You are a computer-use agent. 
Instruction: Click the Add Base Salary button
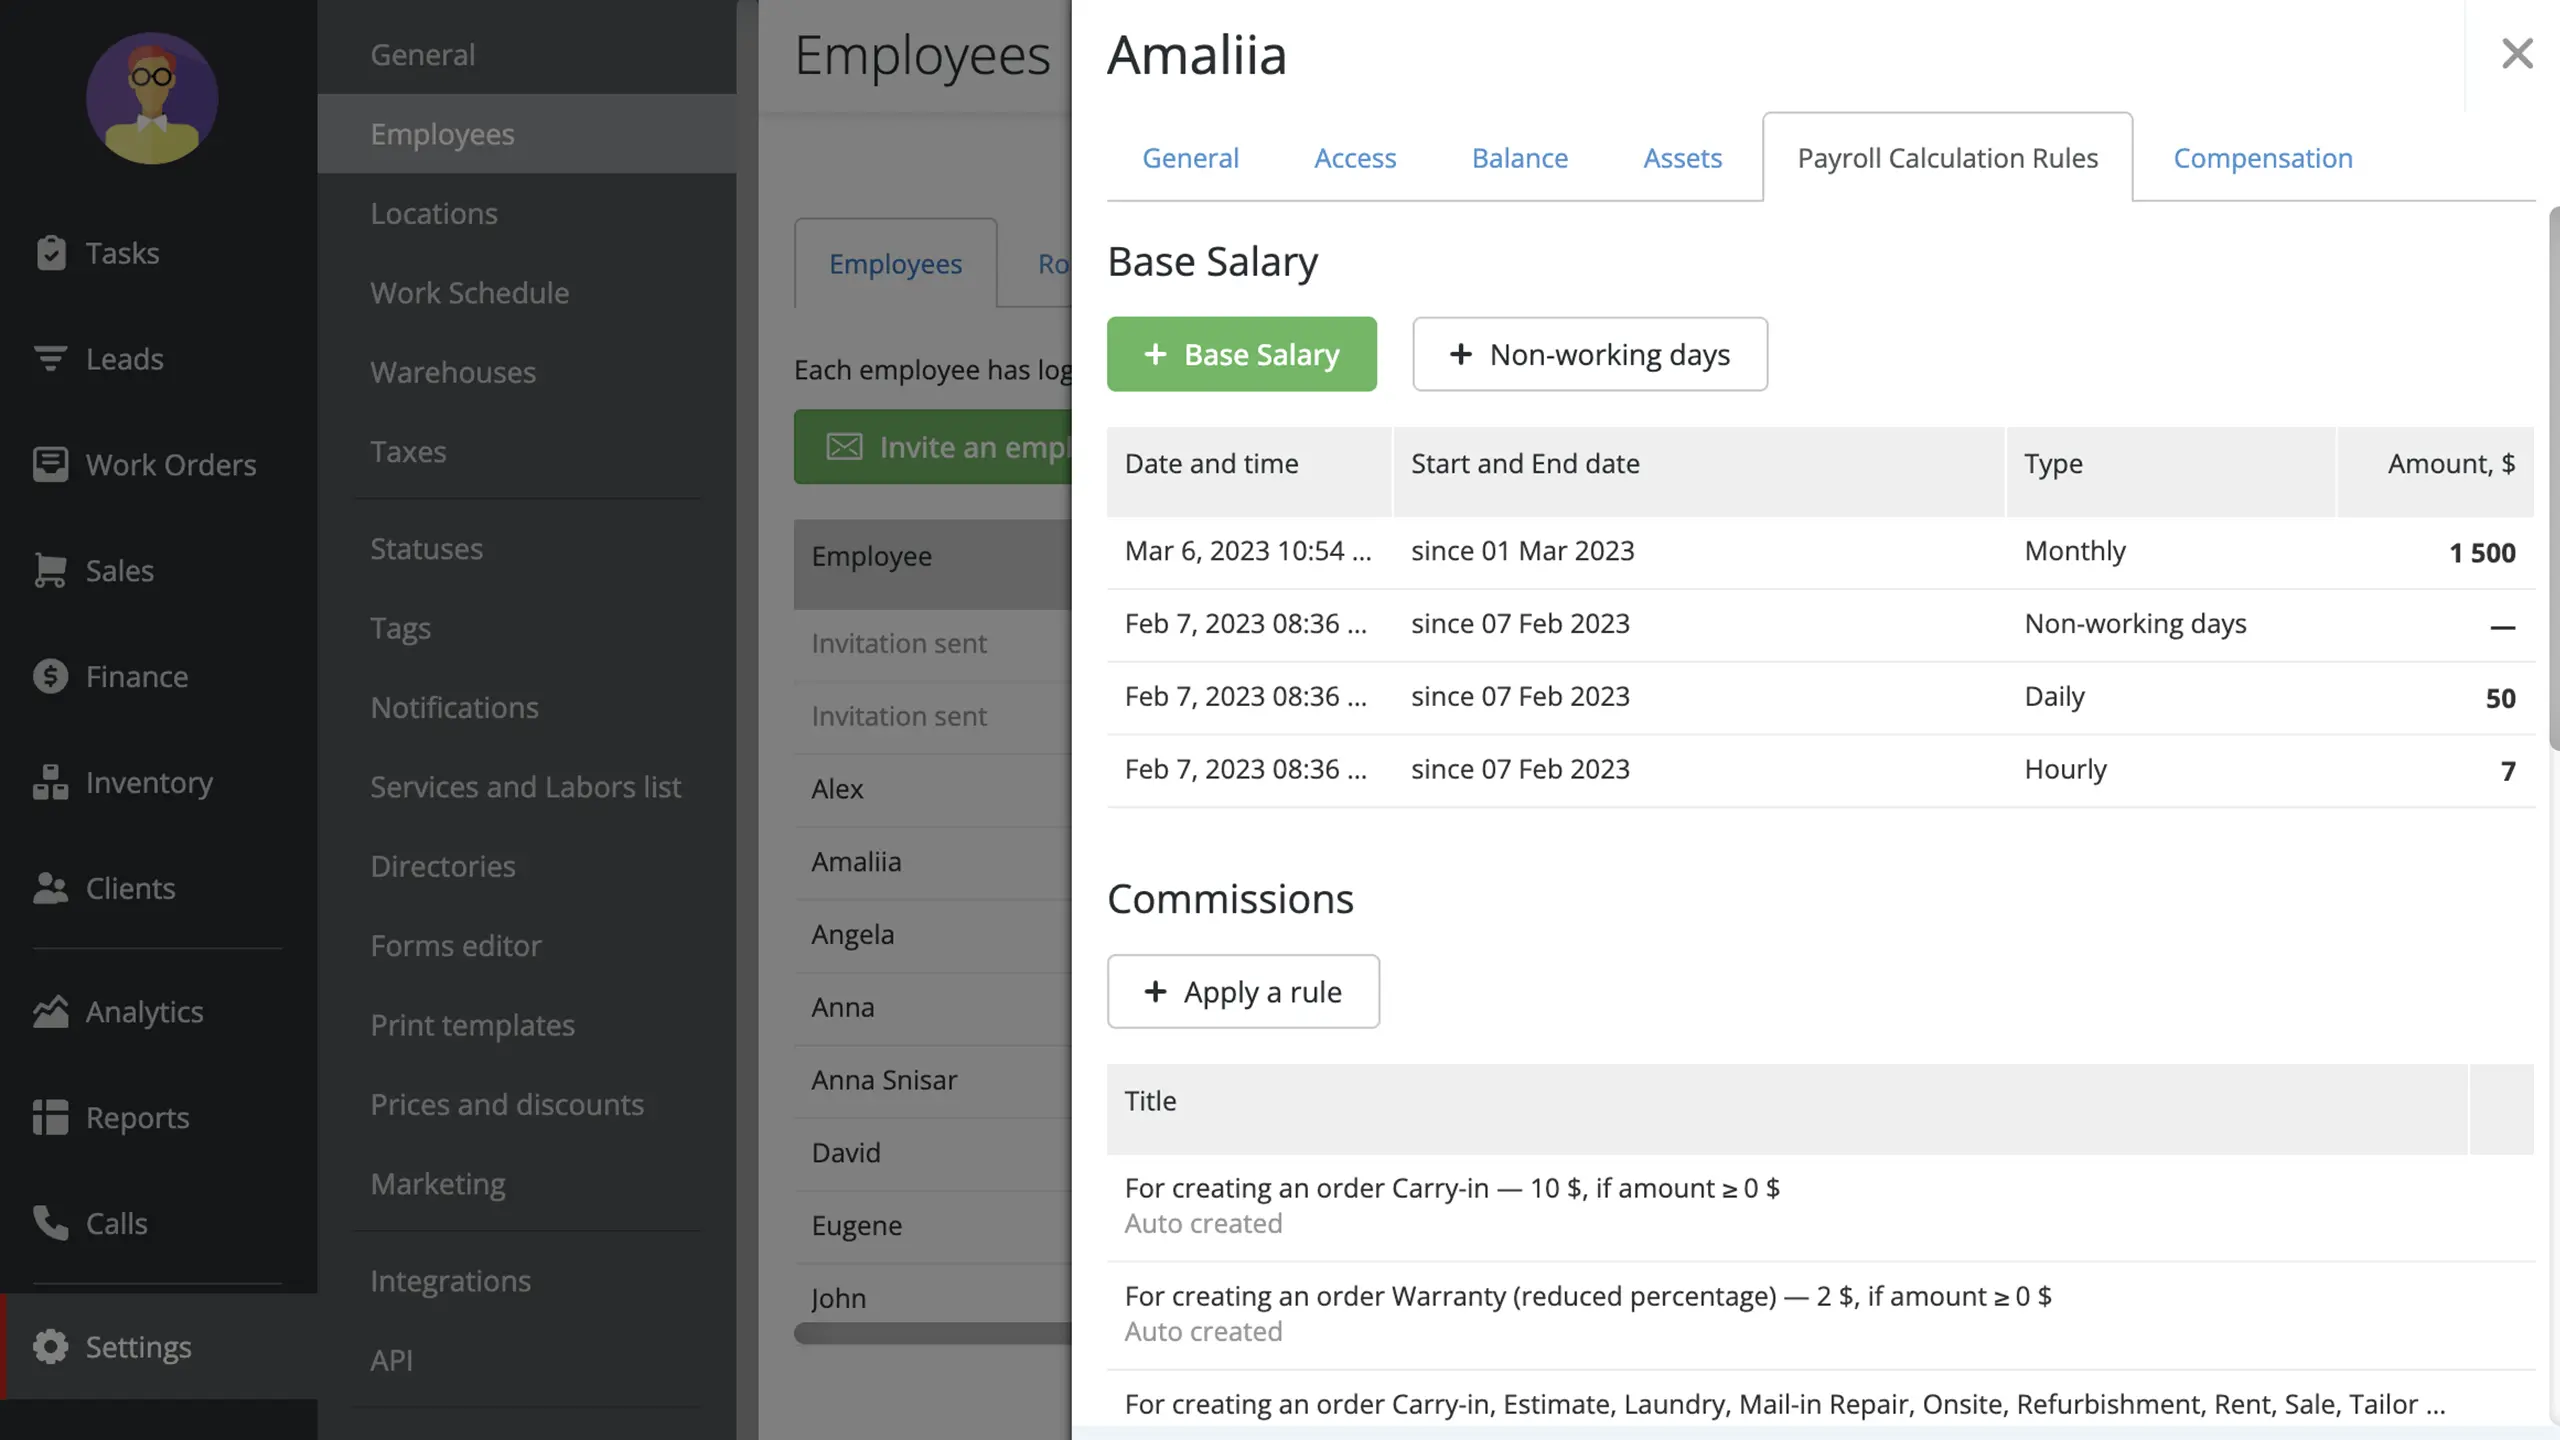(1241, 352)
